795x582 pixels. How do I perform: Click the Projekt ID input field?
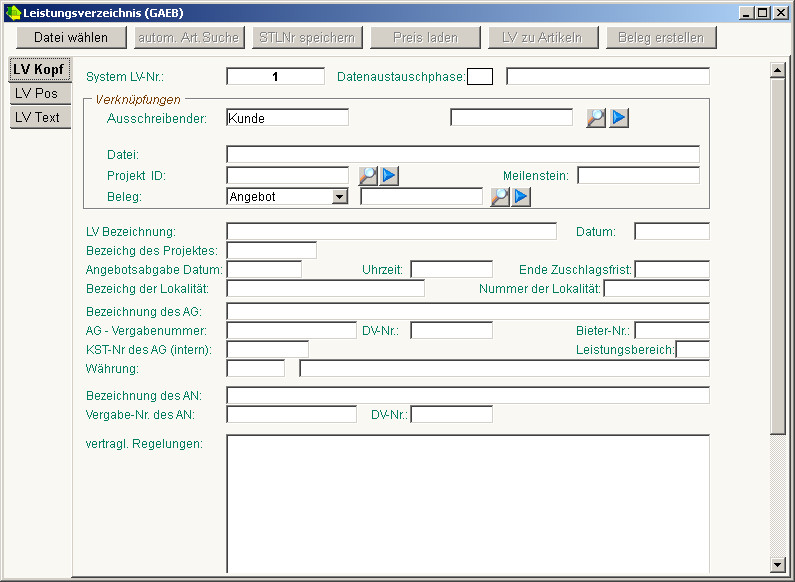[x=287, y=175]
